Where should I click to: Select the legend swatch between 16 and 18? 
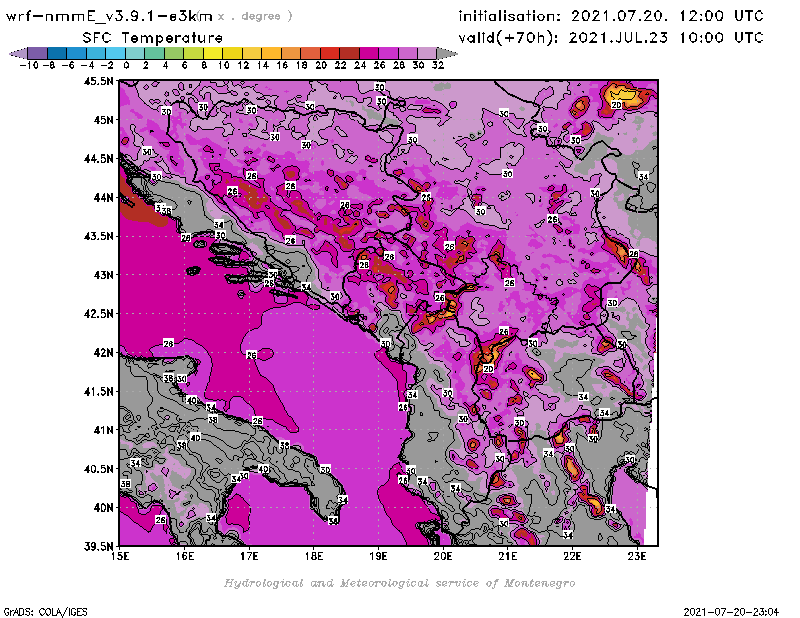click(291, 53)
